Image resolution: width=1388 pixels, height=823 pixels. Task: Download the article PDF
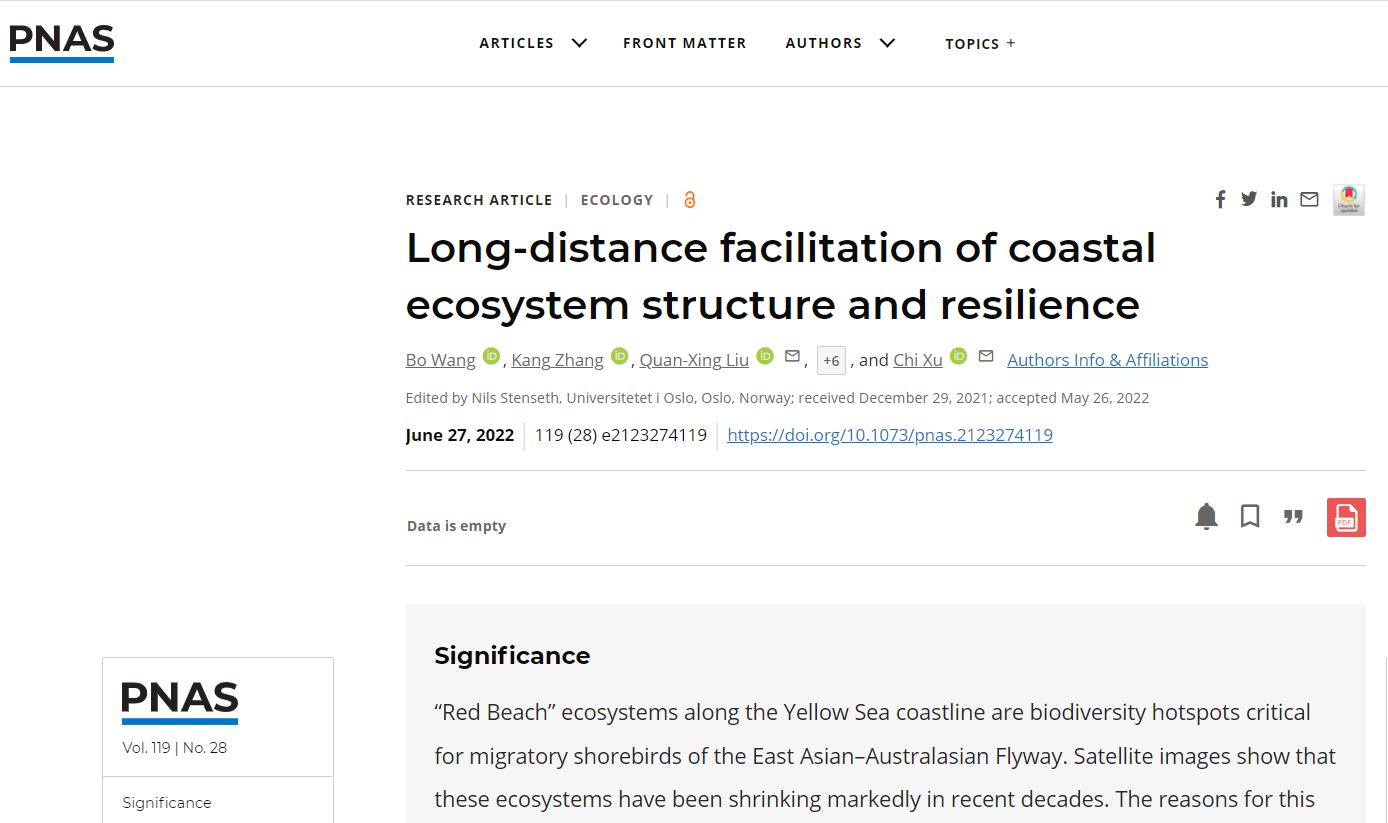coord(1346,517)
